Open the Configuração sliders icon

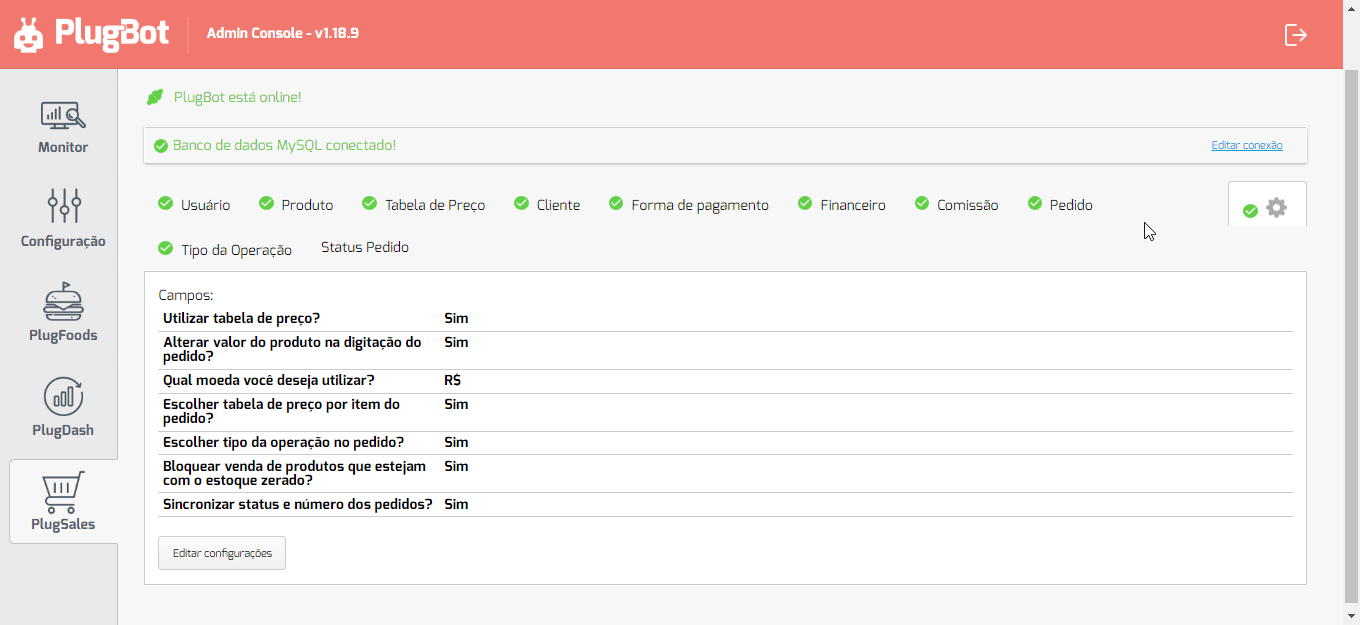click(x=64, y=206)
